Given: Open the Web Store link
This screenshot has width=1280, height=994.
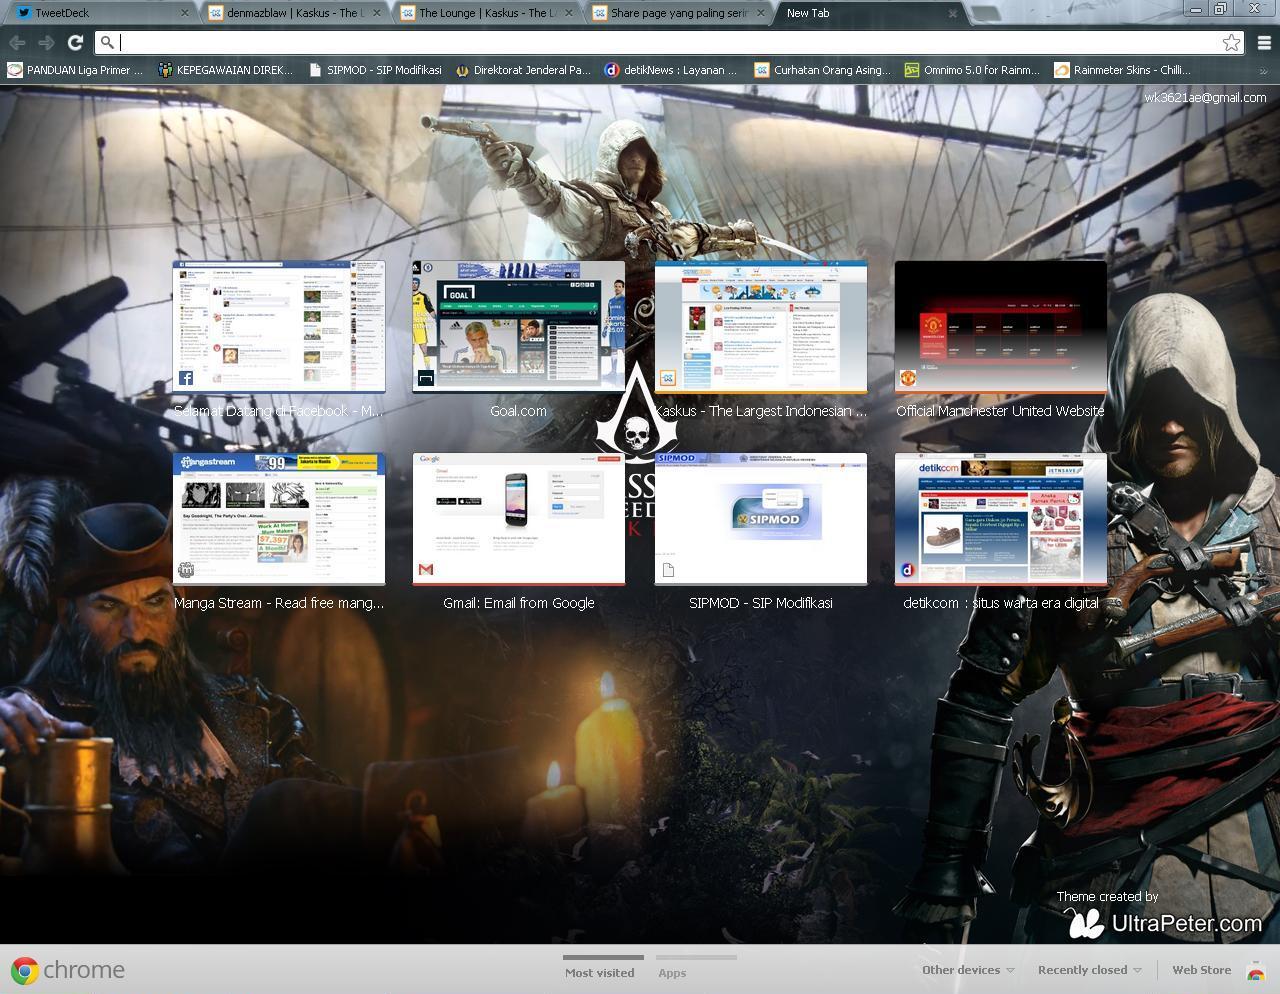Looking at the screenshot, I should click(x=1201, y=970).
